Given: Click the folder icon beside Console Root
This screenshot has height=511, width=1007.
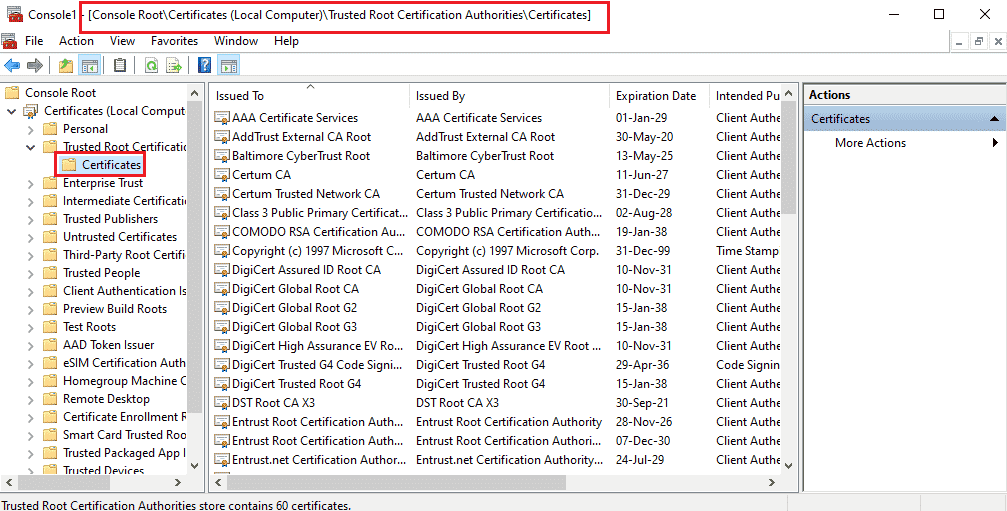Looking at the screenshot, I should point(12,92).
